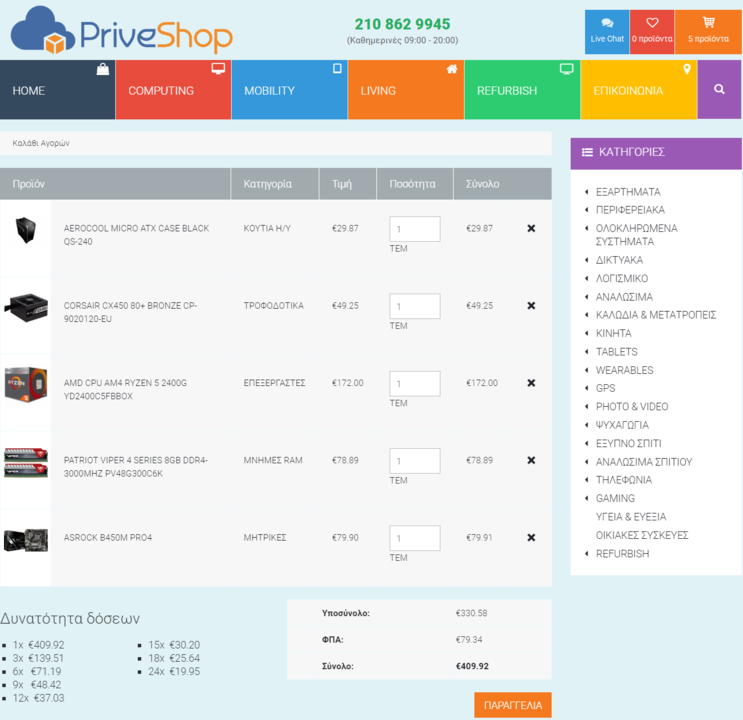The image size is (743, 720).
Task: Open the HOME menu tab
Action: click(x=57, y=90)
